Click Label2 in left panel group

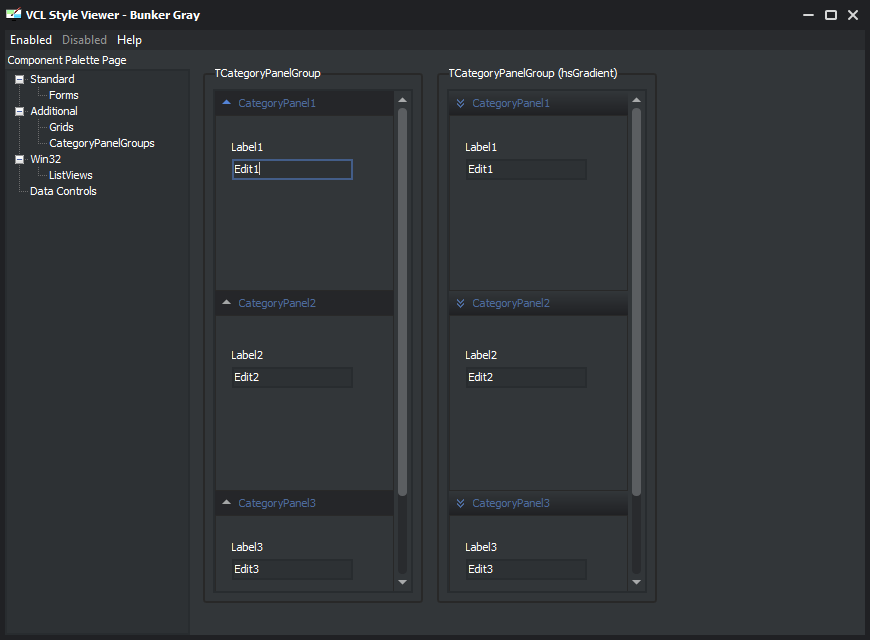(x=247, y=355)
